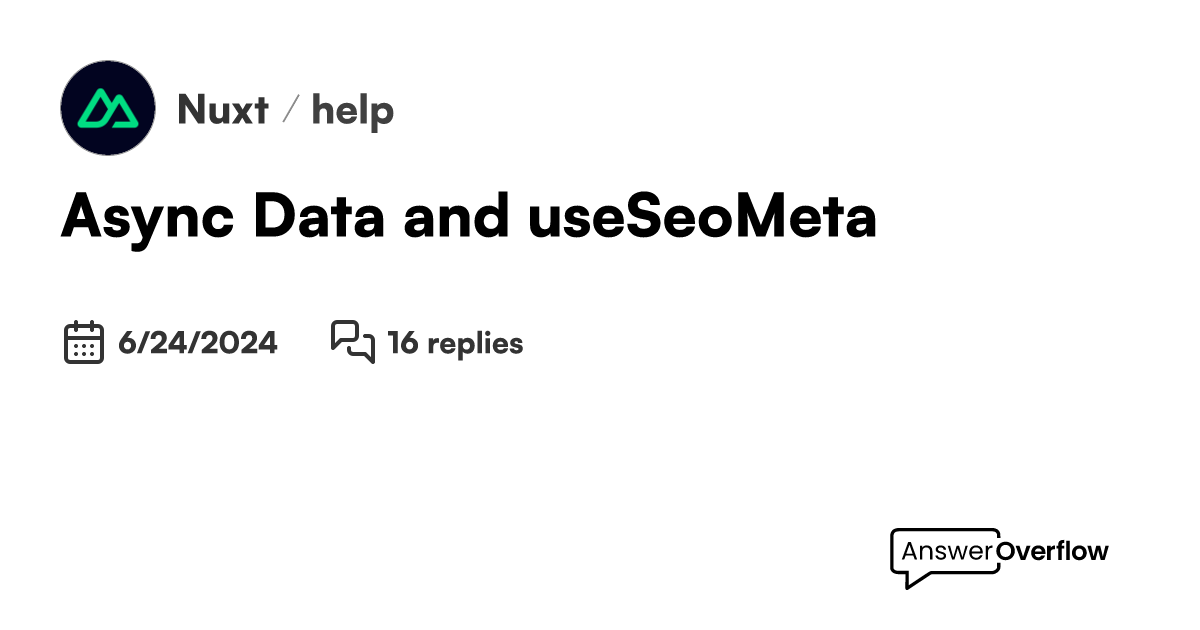Click the word Data in the title
Screen dimensions: 1200x630
click(319, 217)
